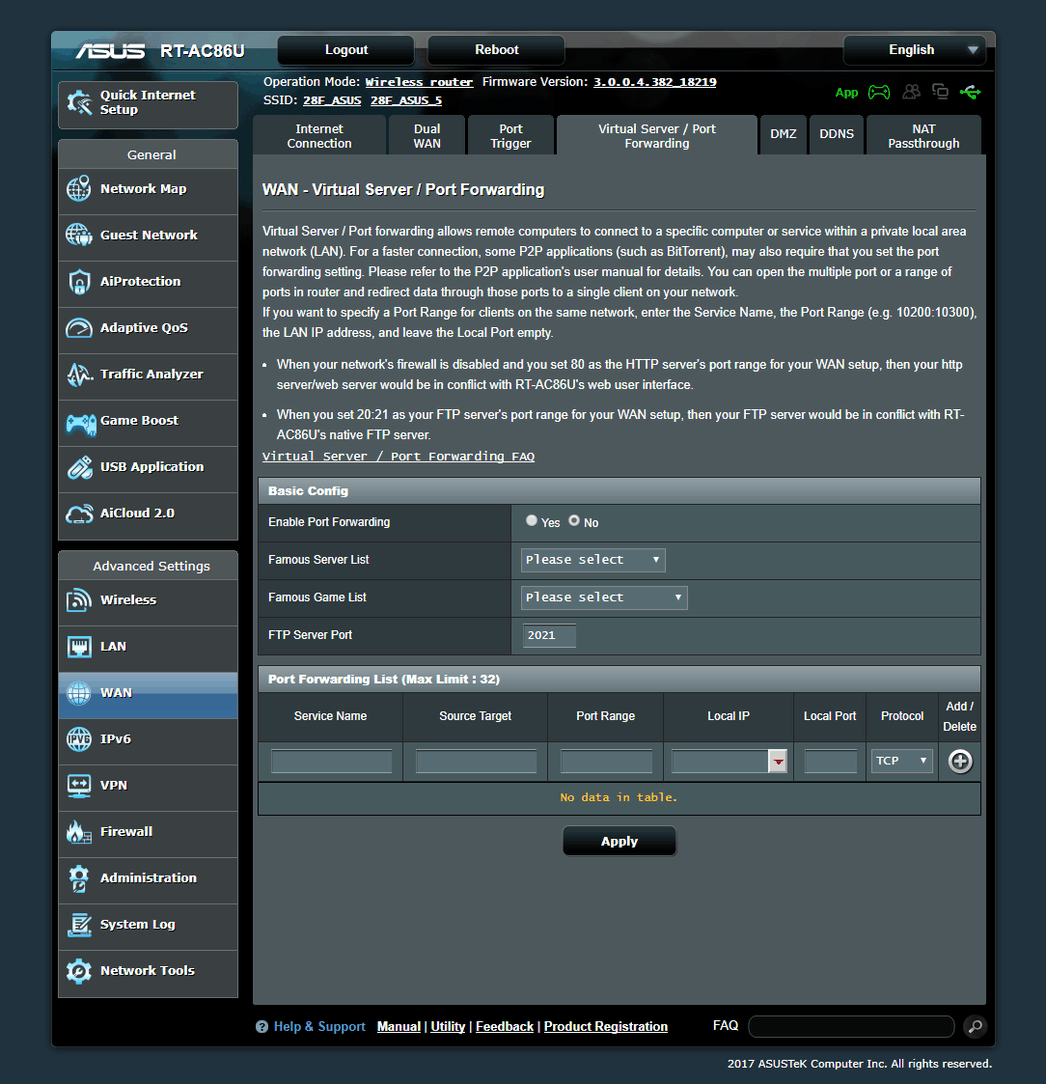
Task: Click the 28F_ASUS SSID link
Action: point(332,101)
